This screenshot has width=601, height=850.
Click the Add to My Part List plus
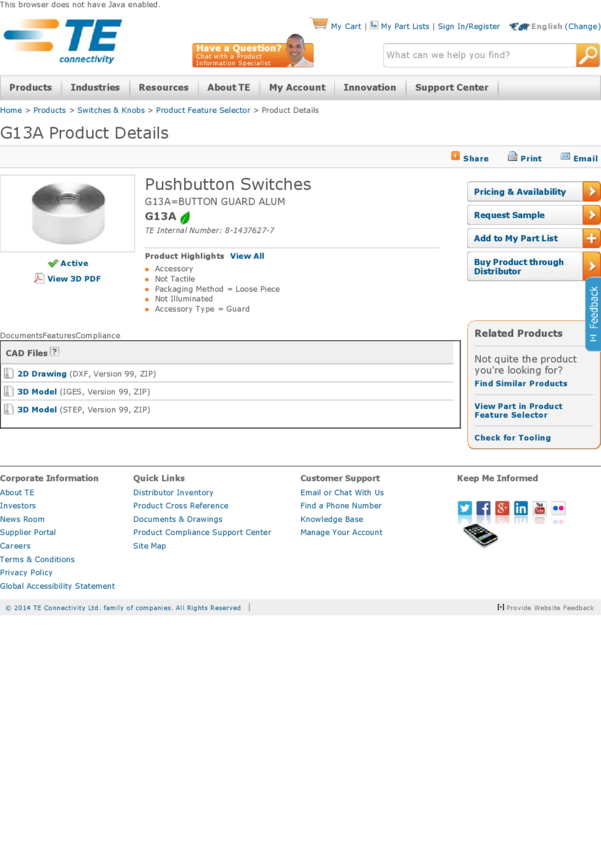pos(591,238)
